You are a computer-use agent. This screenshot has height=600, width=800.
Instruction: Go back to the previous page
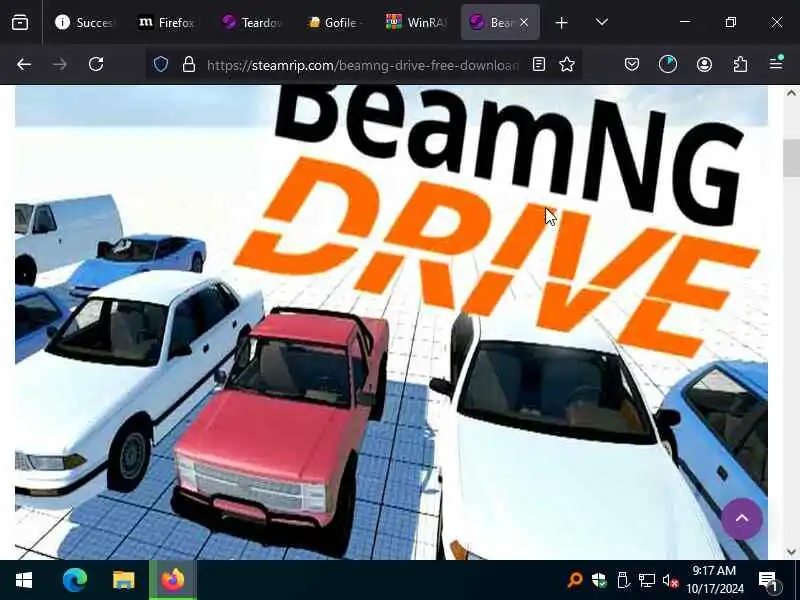tap(23, 64)
